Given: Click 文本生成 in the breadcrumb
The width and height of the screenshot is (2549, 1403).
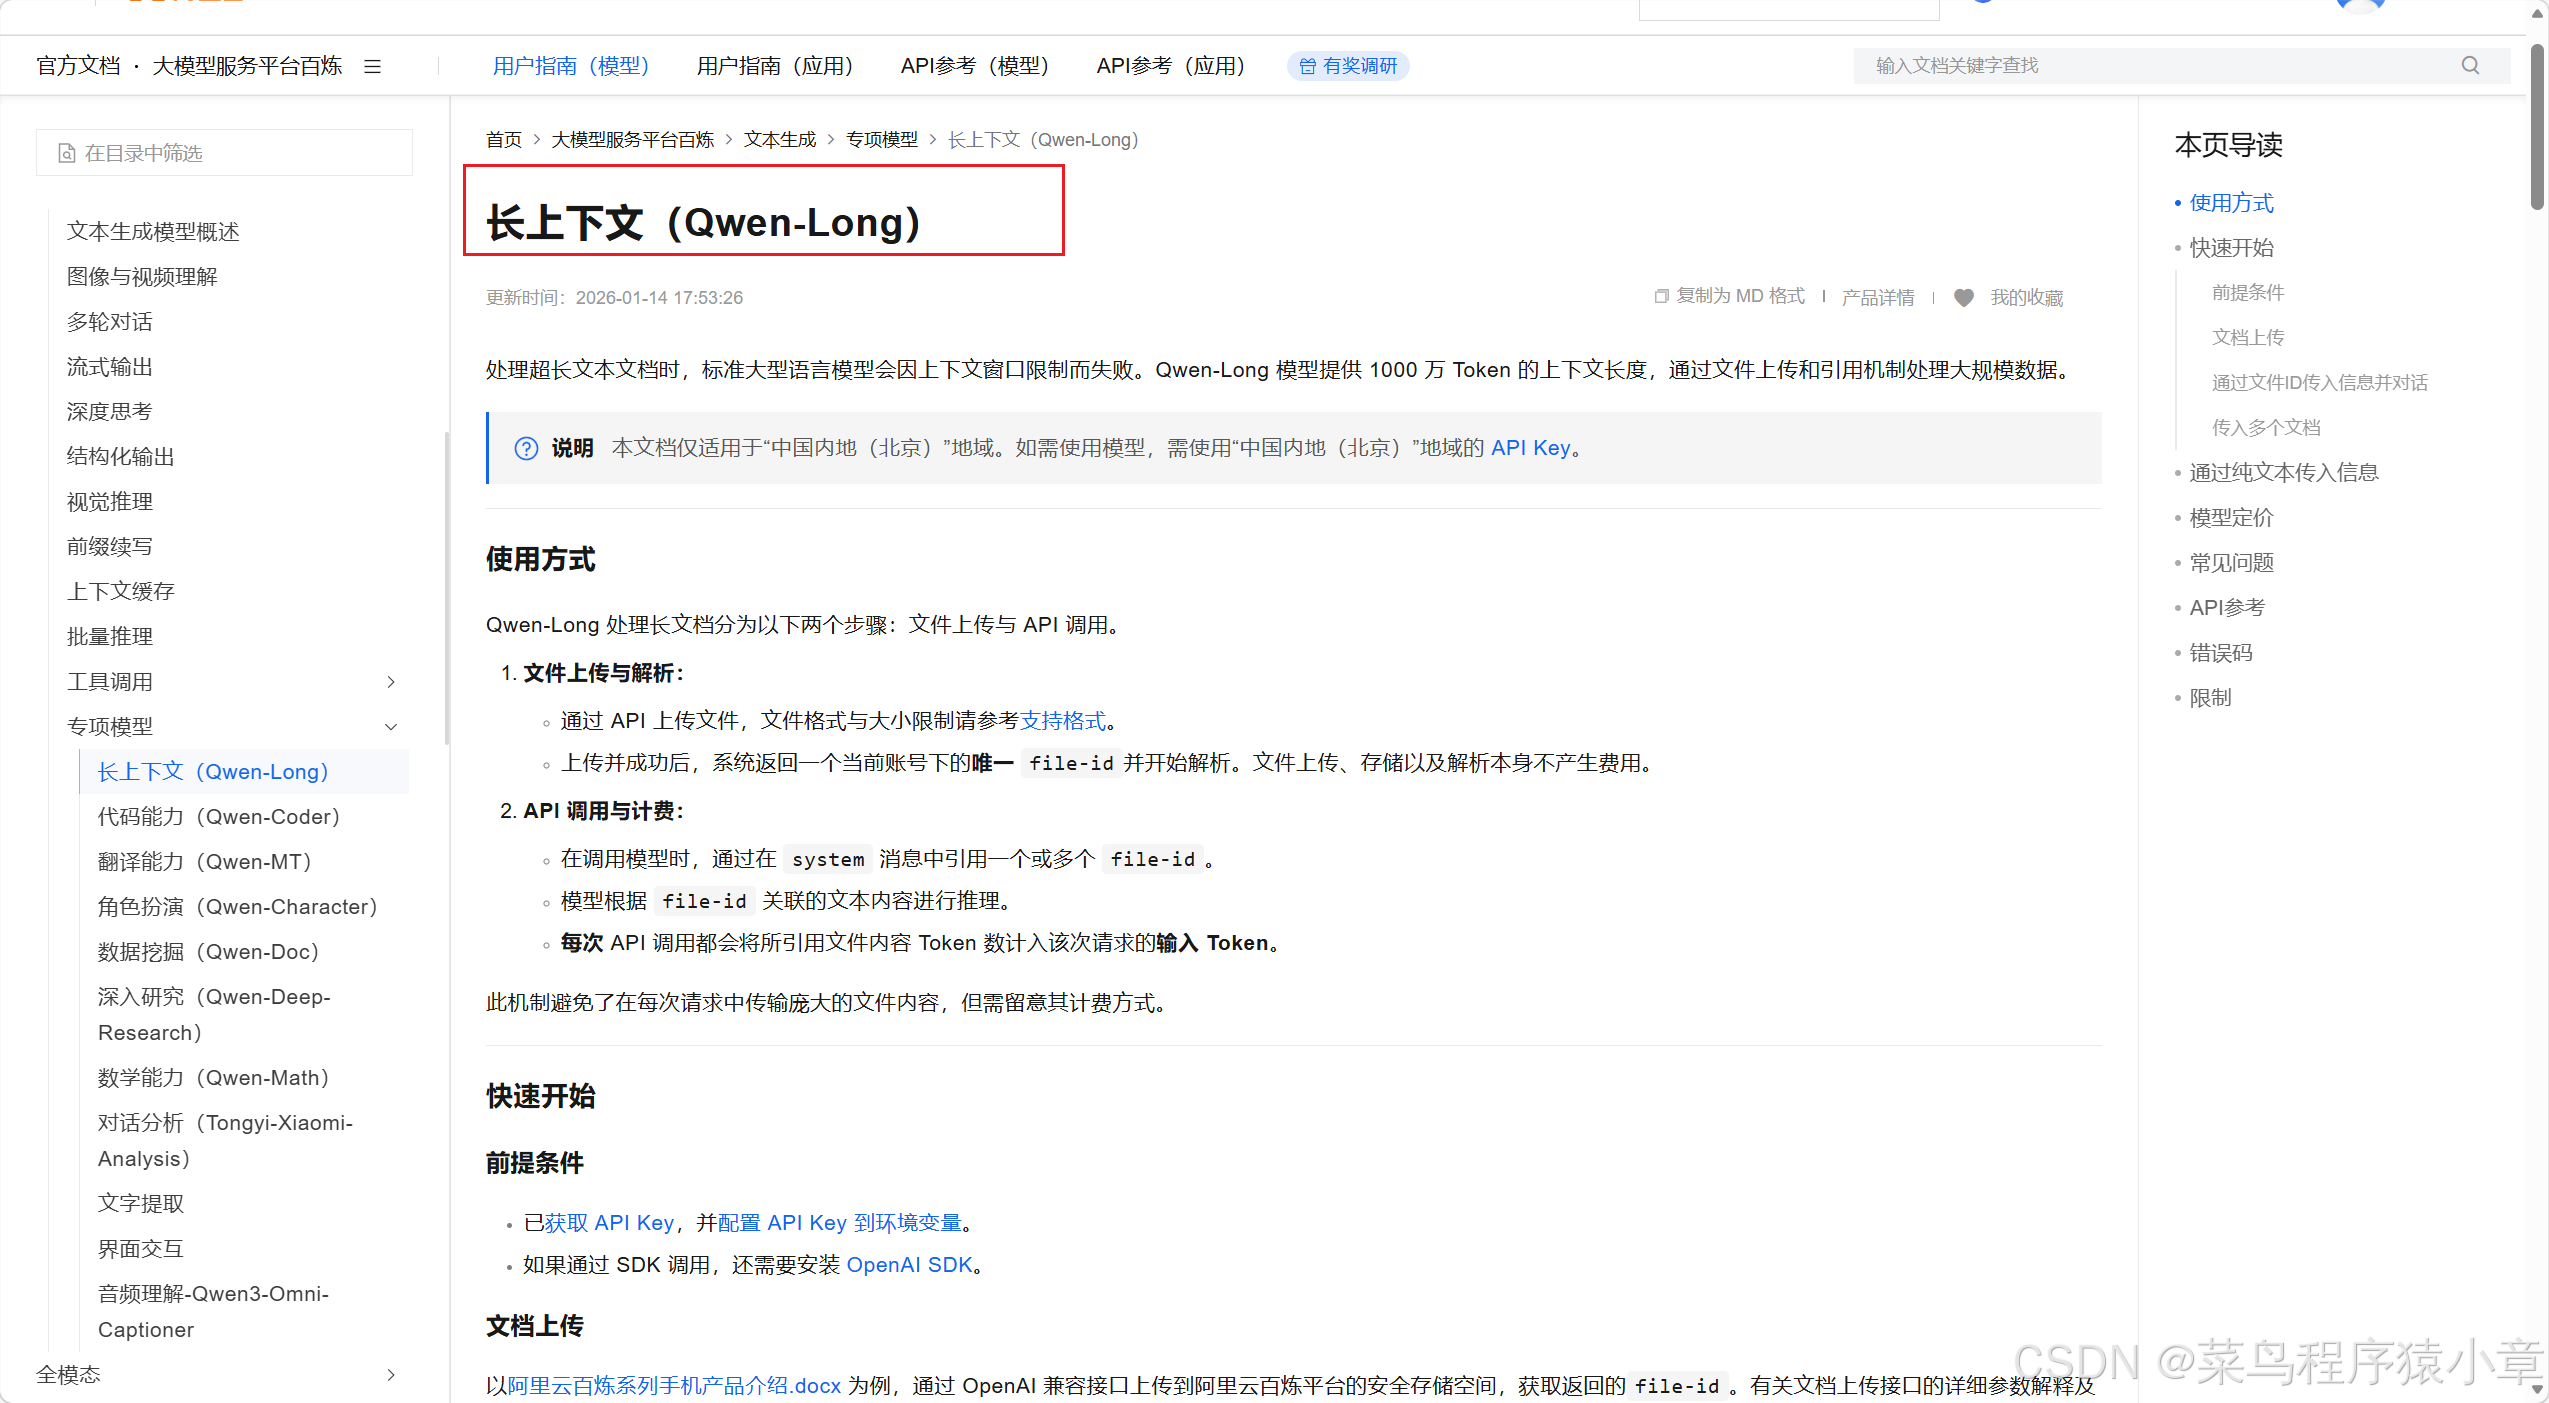Looking at the screenshot, I should [x=779, y=140].
